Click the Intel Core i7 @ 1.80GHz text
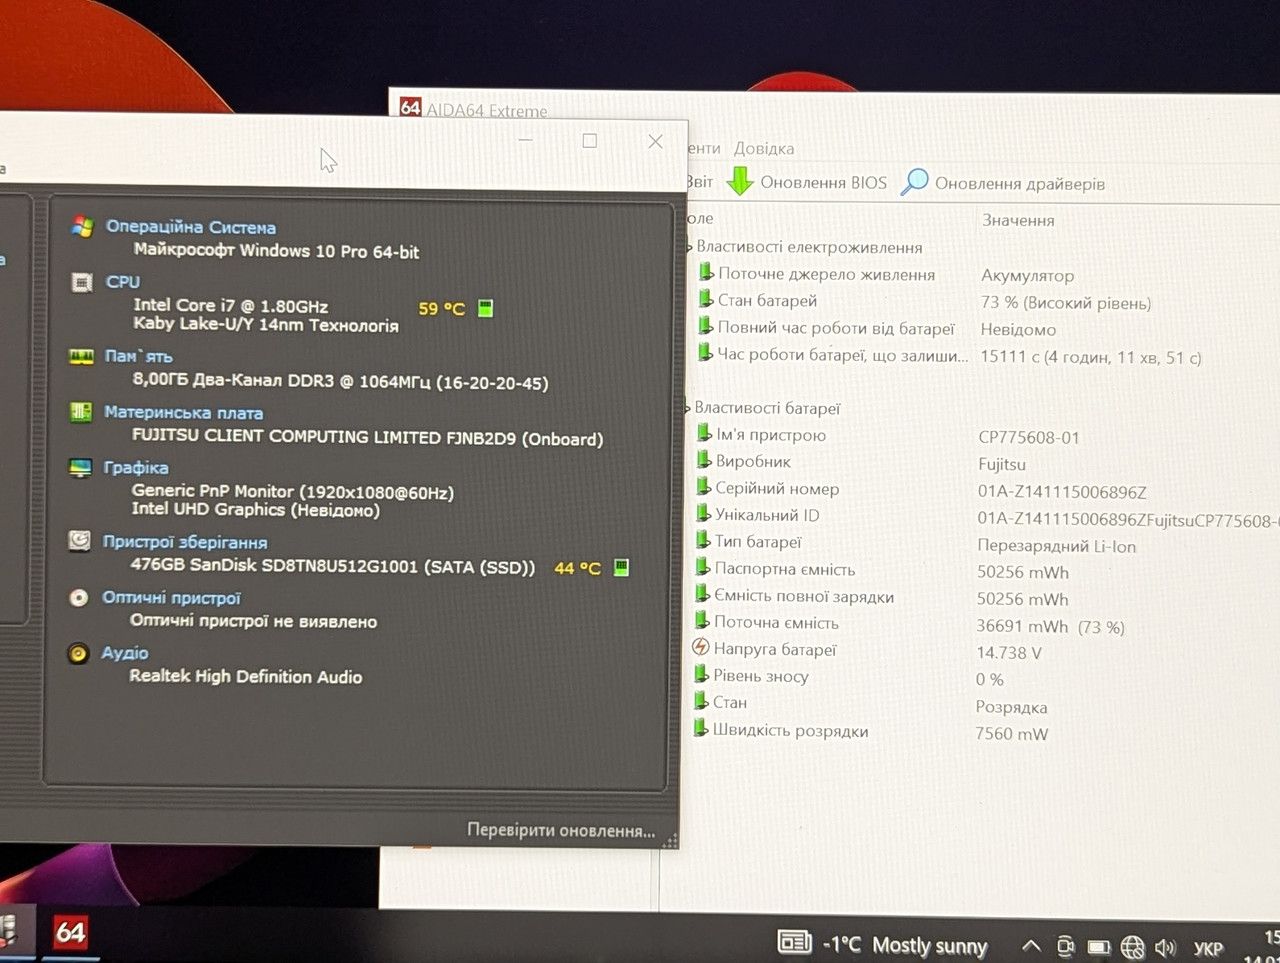The image size is (1280, 963). (231, 306)
